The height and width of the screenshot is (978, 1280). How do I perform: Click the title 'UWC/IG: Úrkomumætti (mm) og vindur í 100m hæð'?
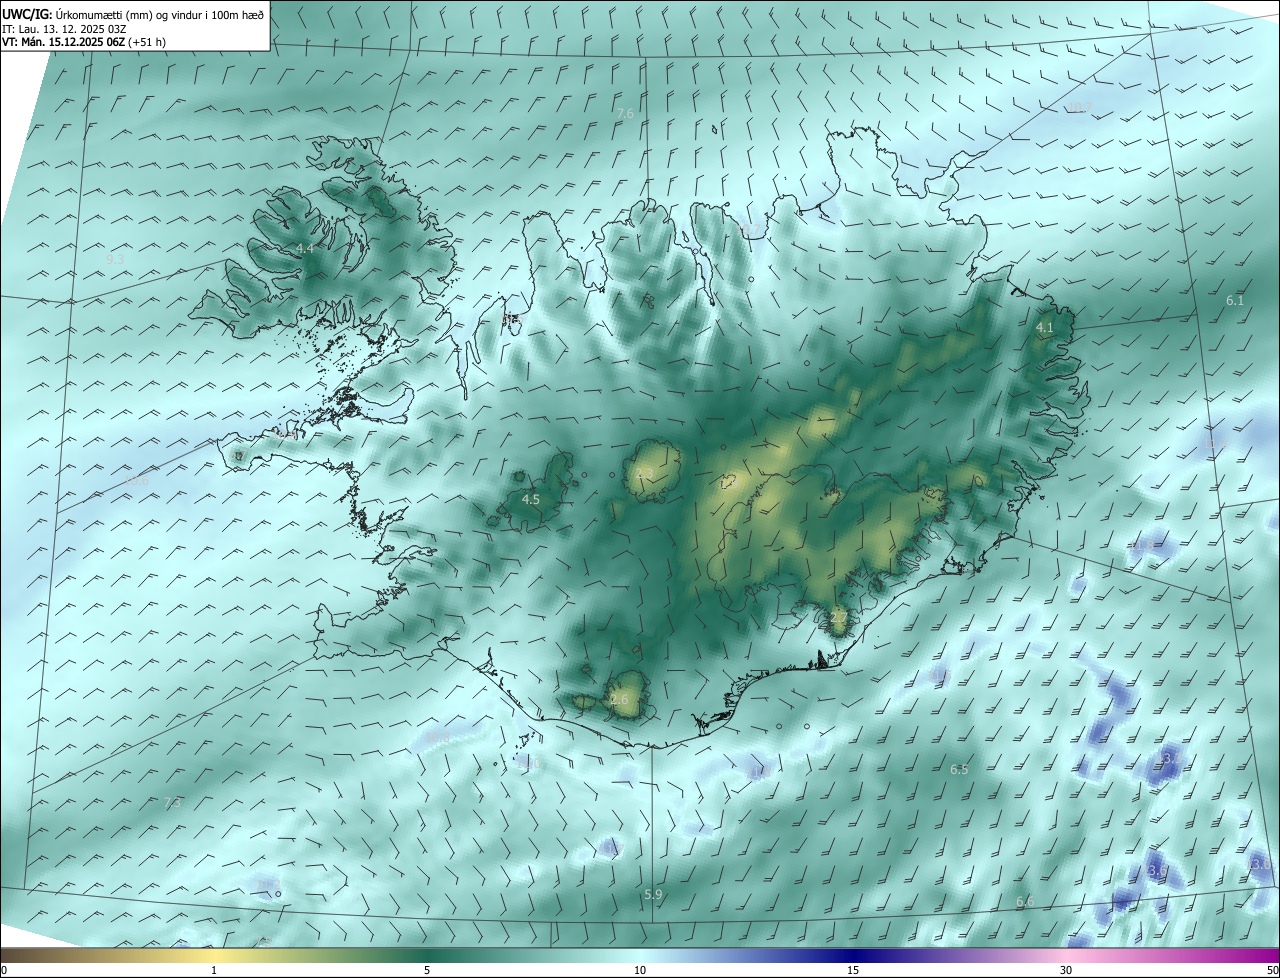pyautogui.click(x=133, y=14)
